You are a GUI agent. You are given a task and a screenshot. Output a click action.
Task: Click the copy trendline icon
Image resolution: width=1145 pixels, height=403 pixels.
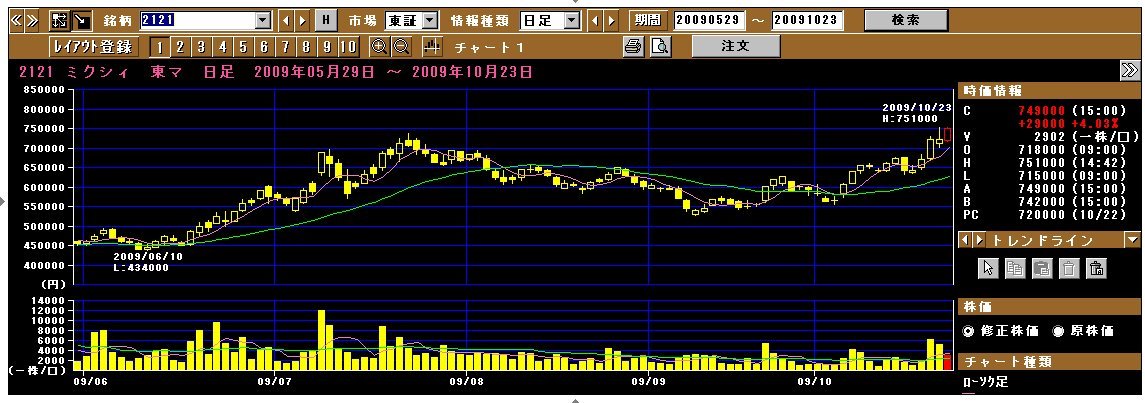1015,268
